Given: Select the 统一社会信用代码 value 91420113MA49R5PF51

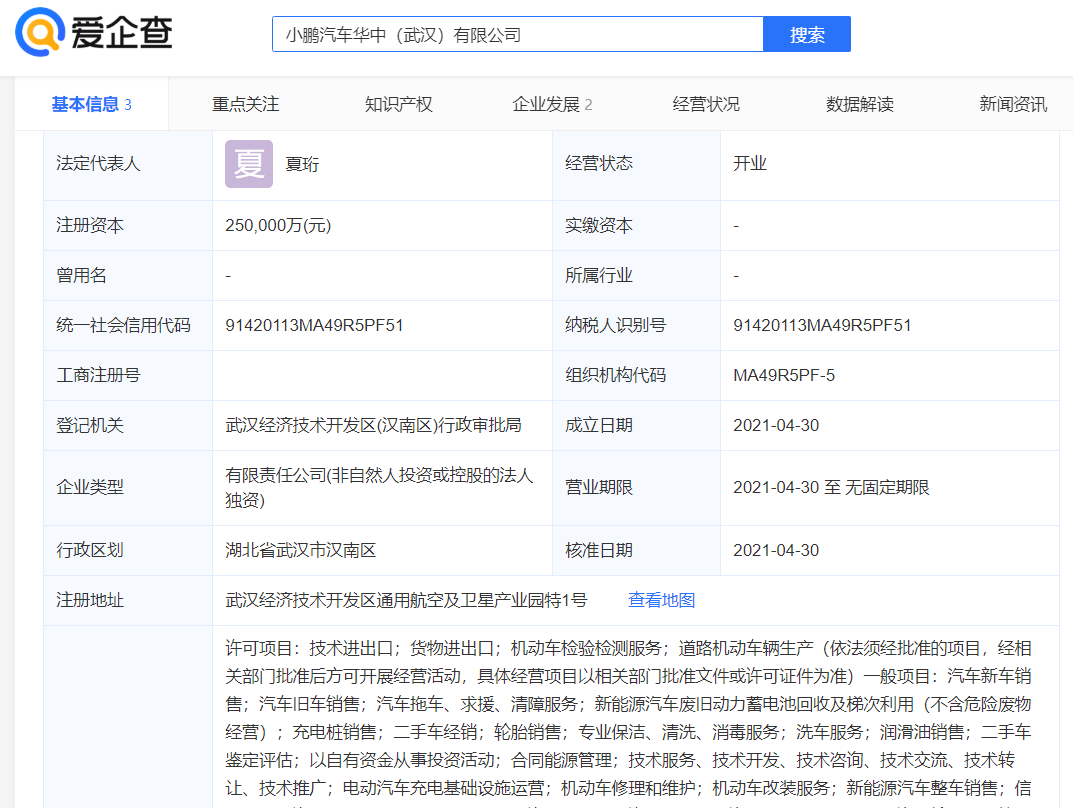Looking at the screenshot, I should pyautogui.click(x=314, y=325).
